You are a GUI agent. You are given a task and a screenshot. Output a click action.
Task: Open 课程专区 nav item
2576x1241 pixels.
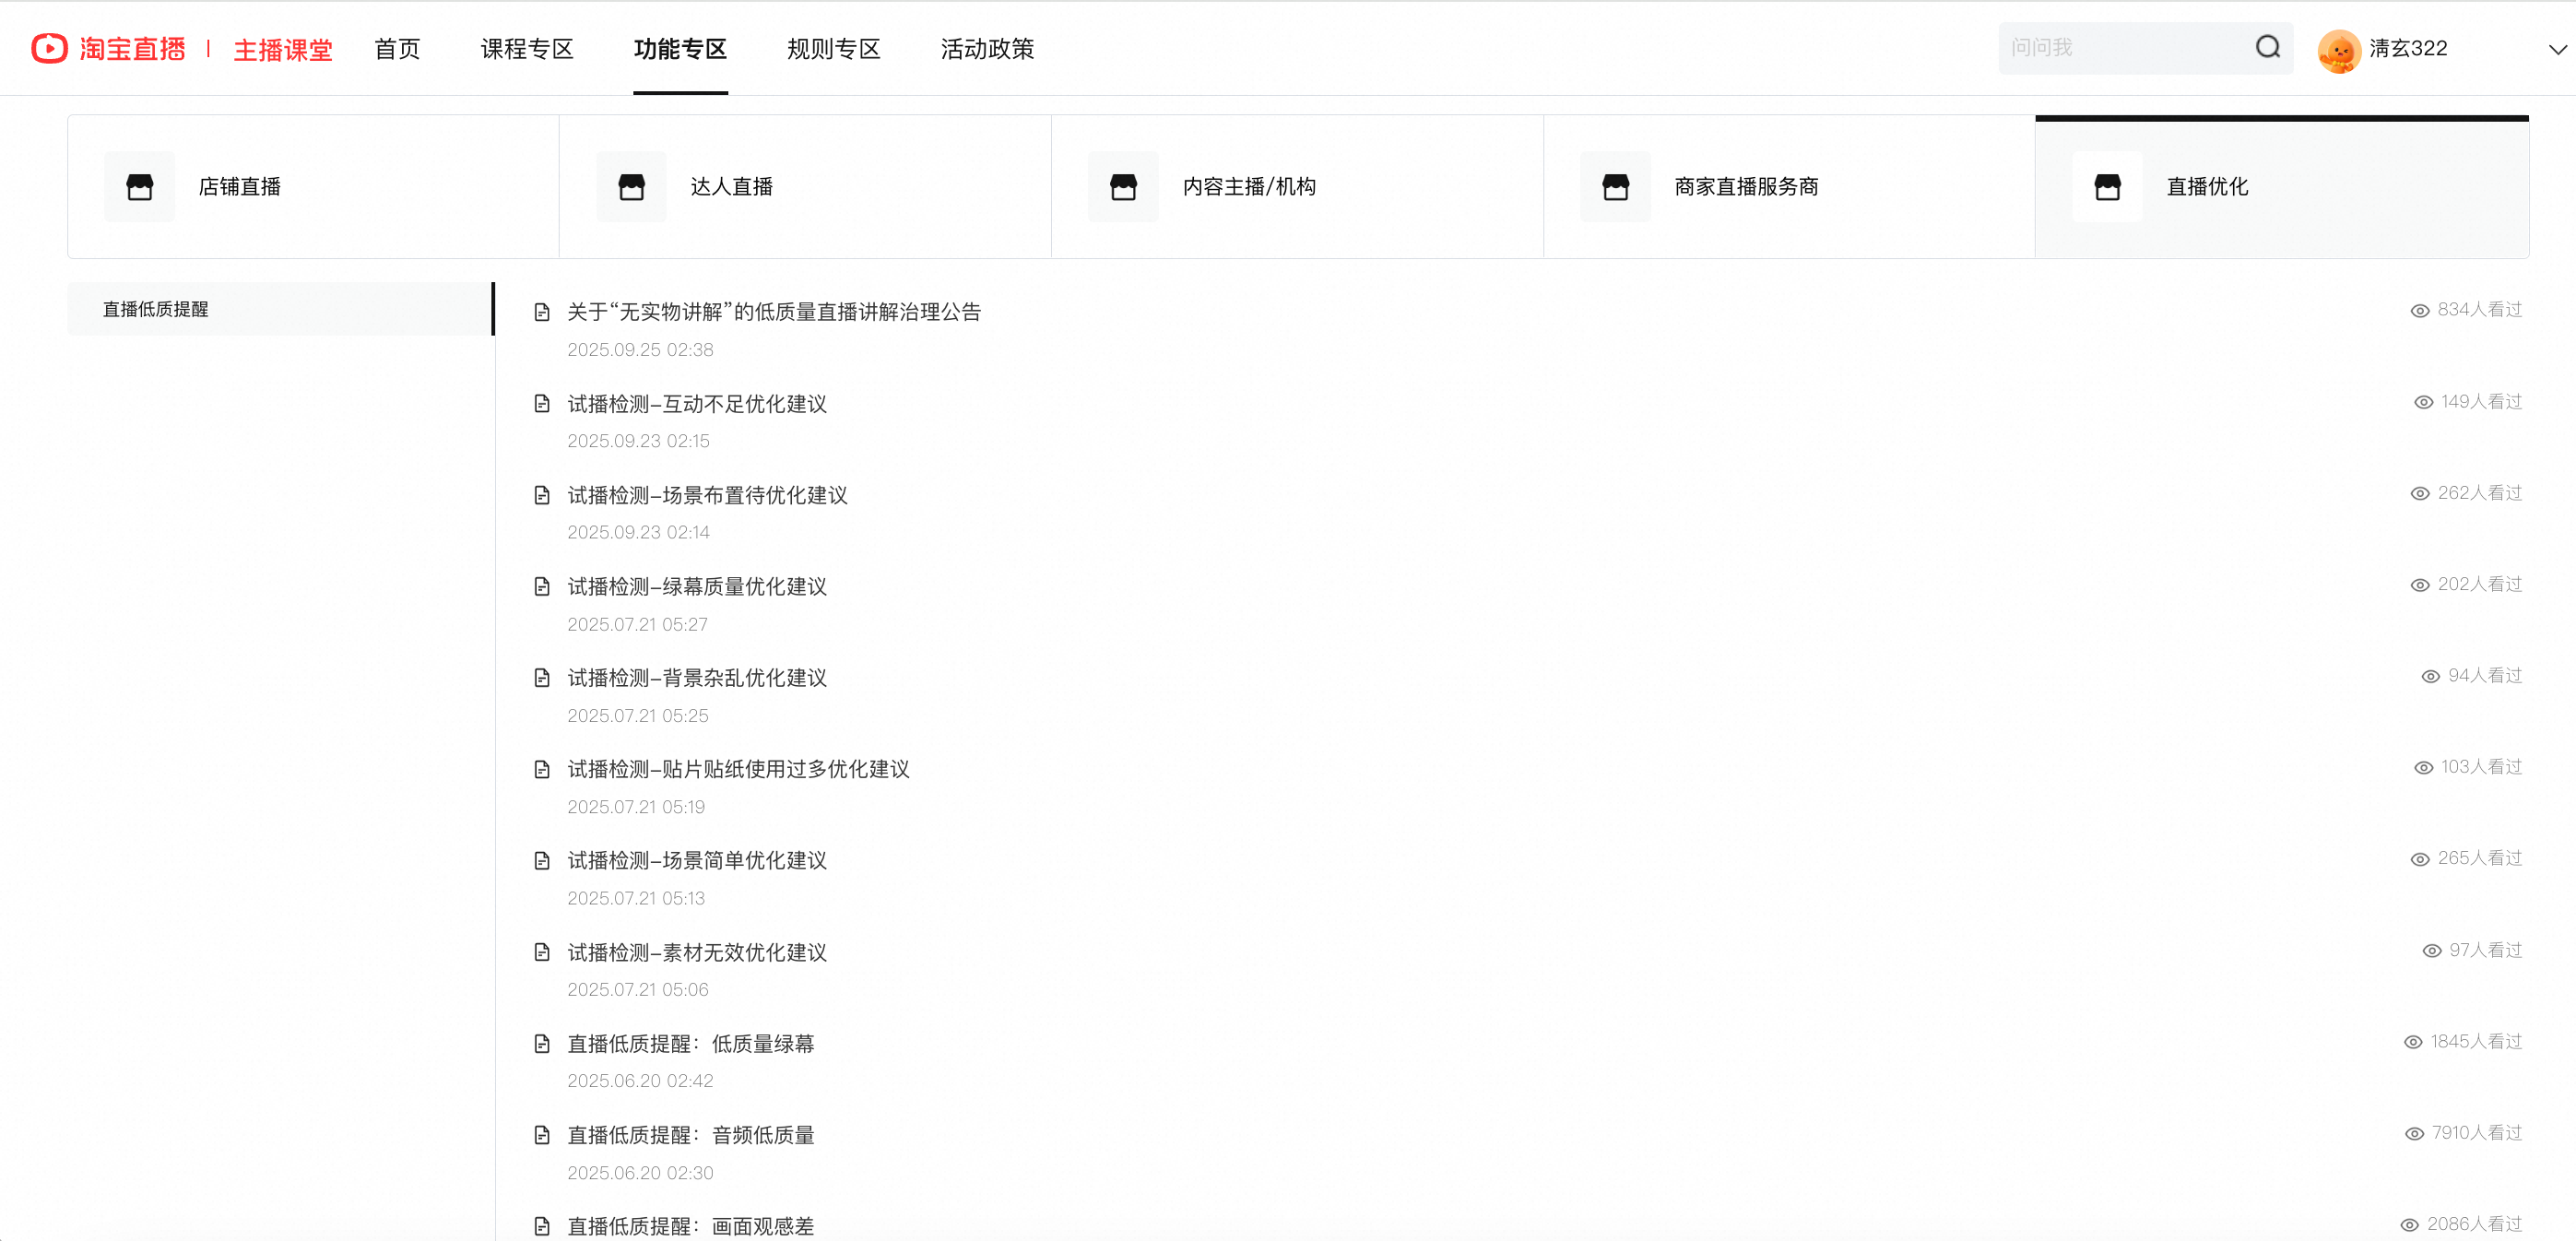click(527, 49)
